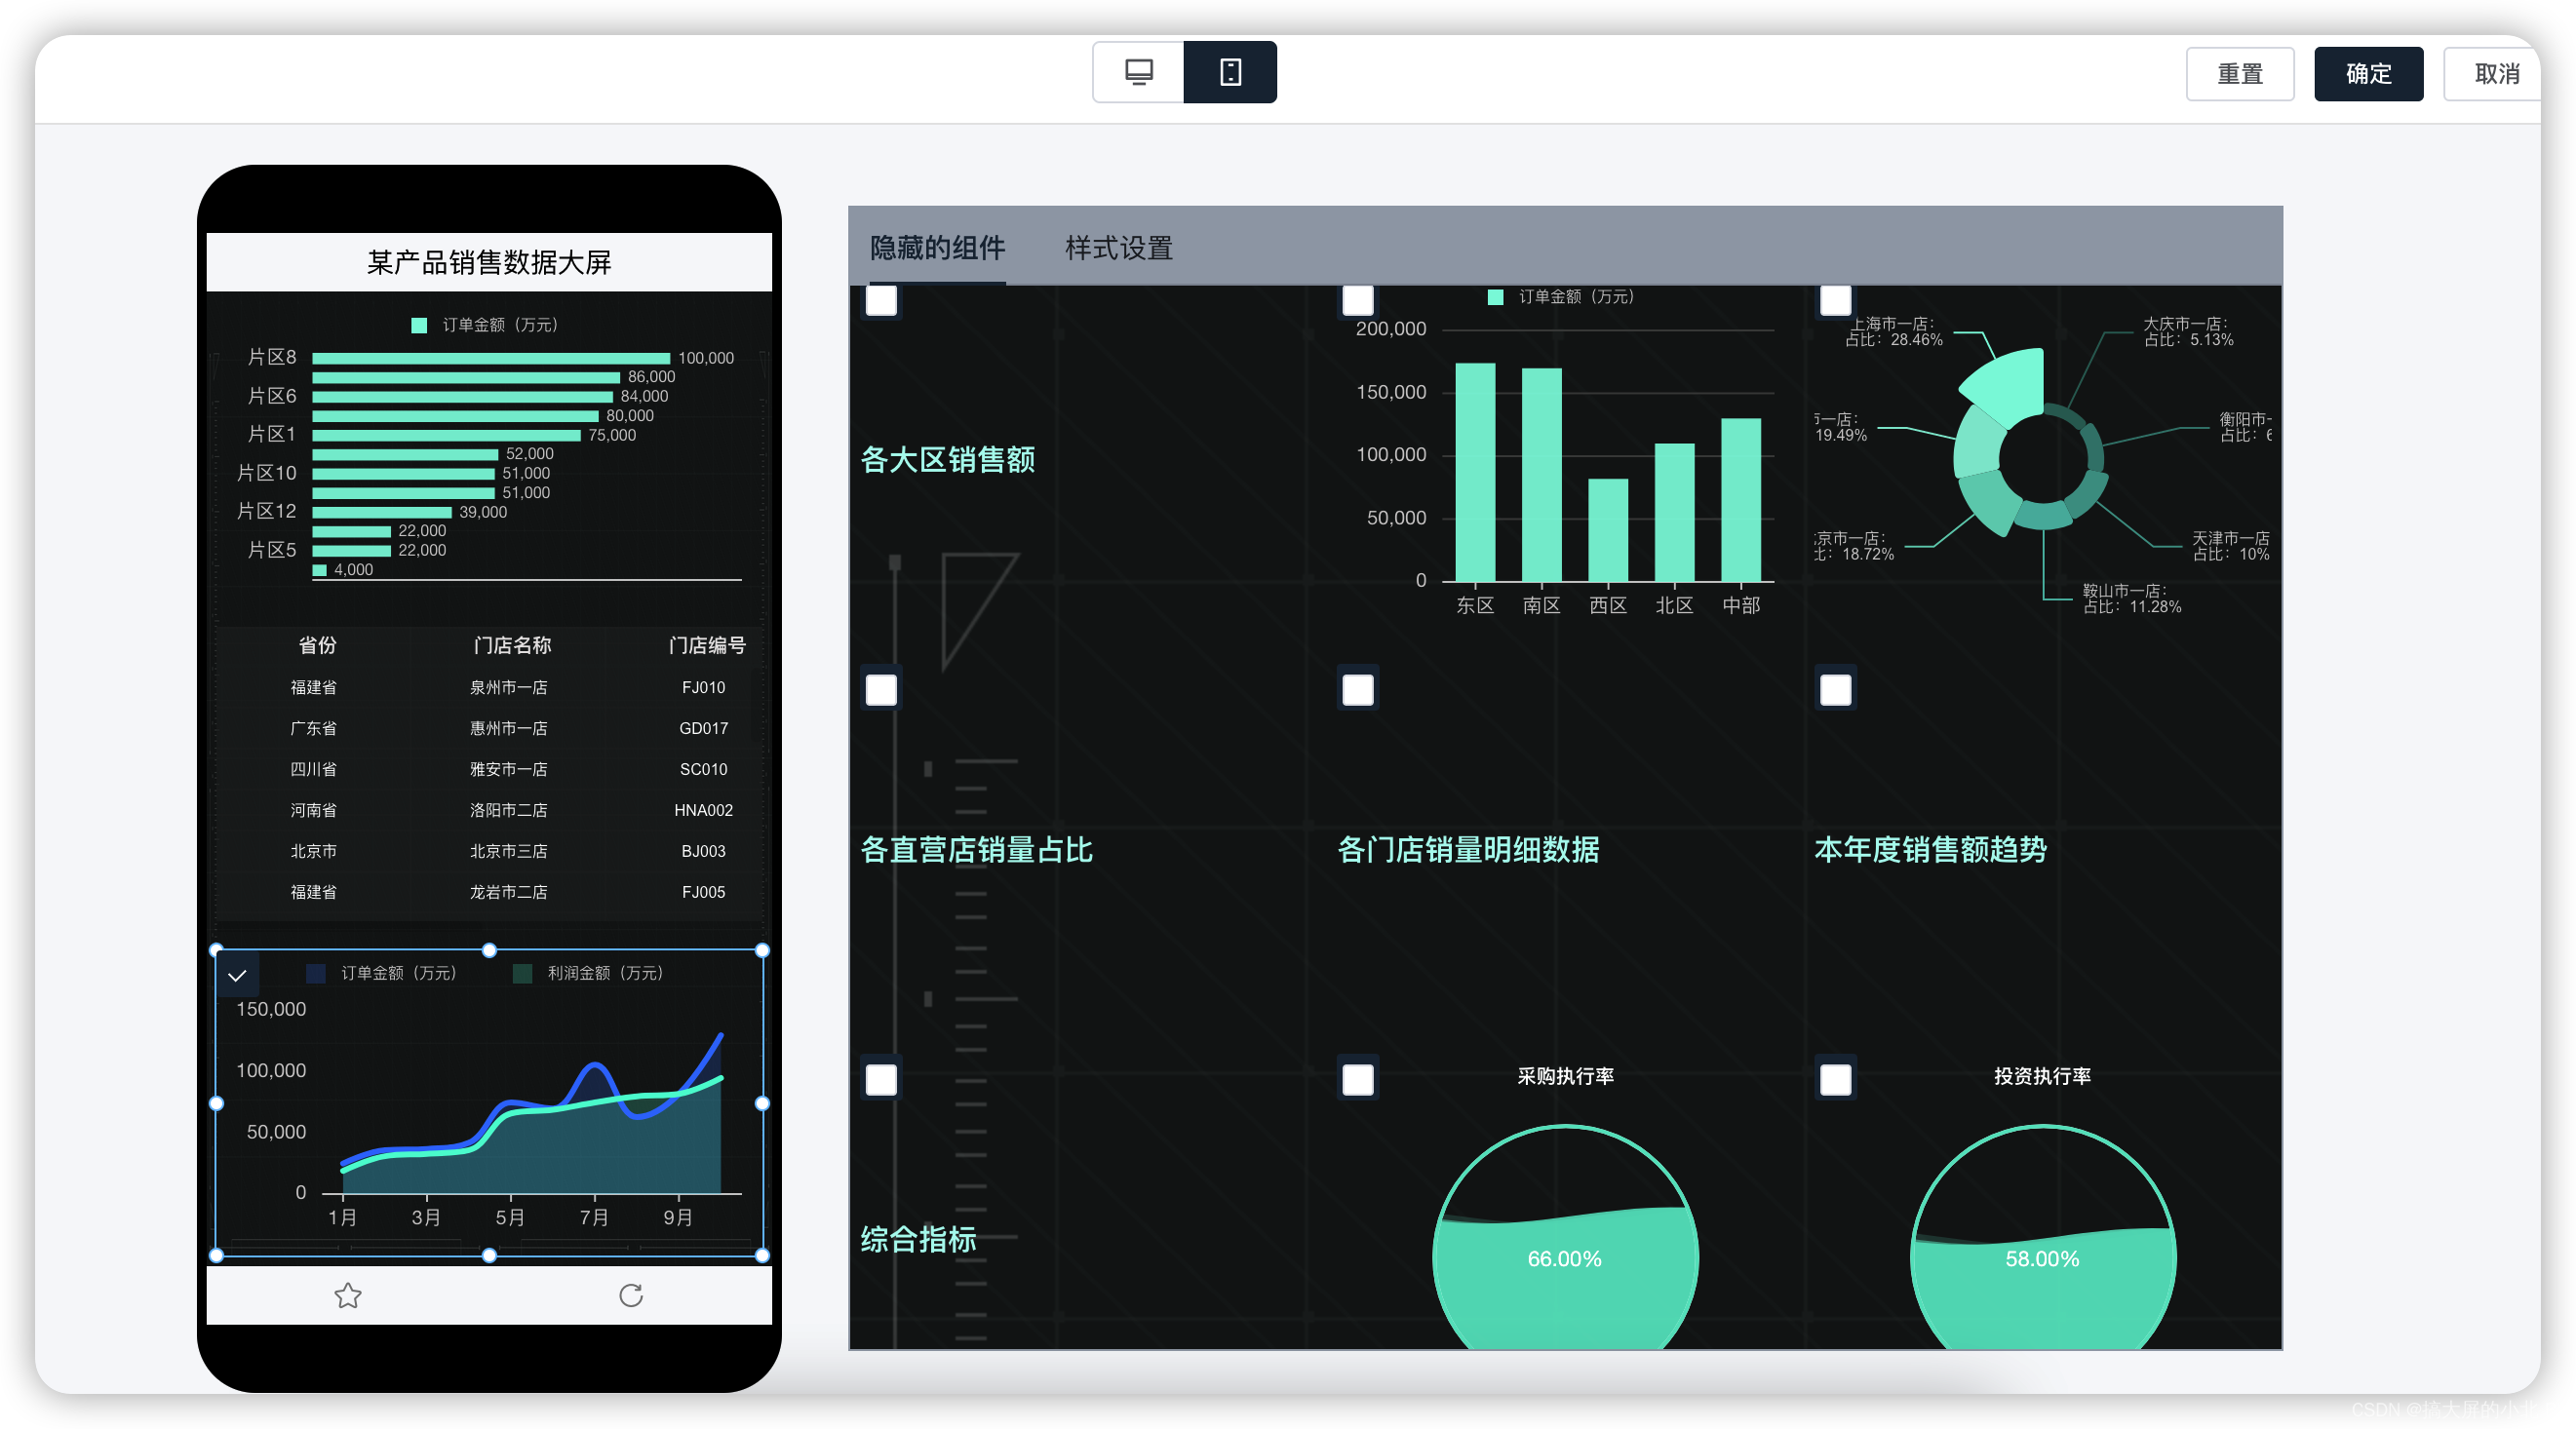
Task: Select mobile layout view icon
Action: [x=1230, y=72]
